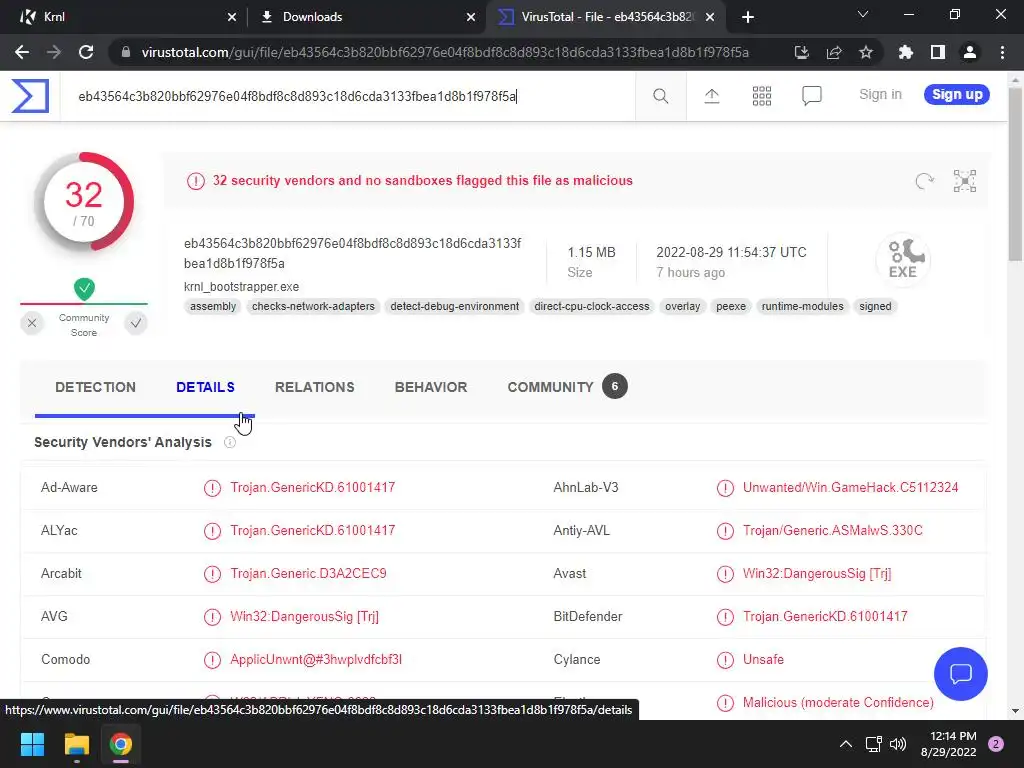Click the taskbar volume icon
The height and width of the screenshot is (768, 1024).
(x=898, y=744)
